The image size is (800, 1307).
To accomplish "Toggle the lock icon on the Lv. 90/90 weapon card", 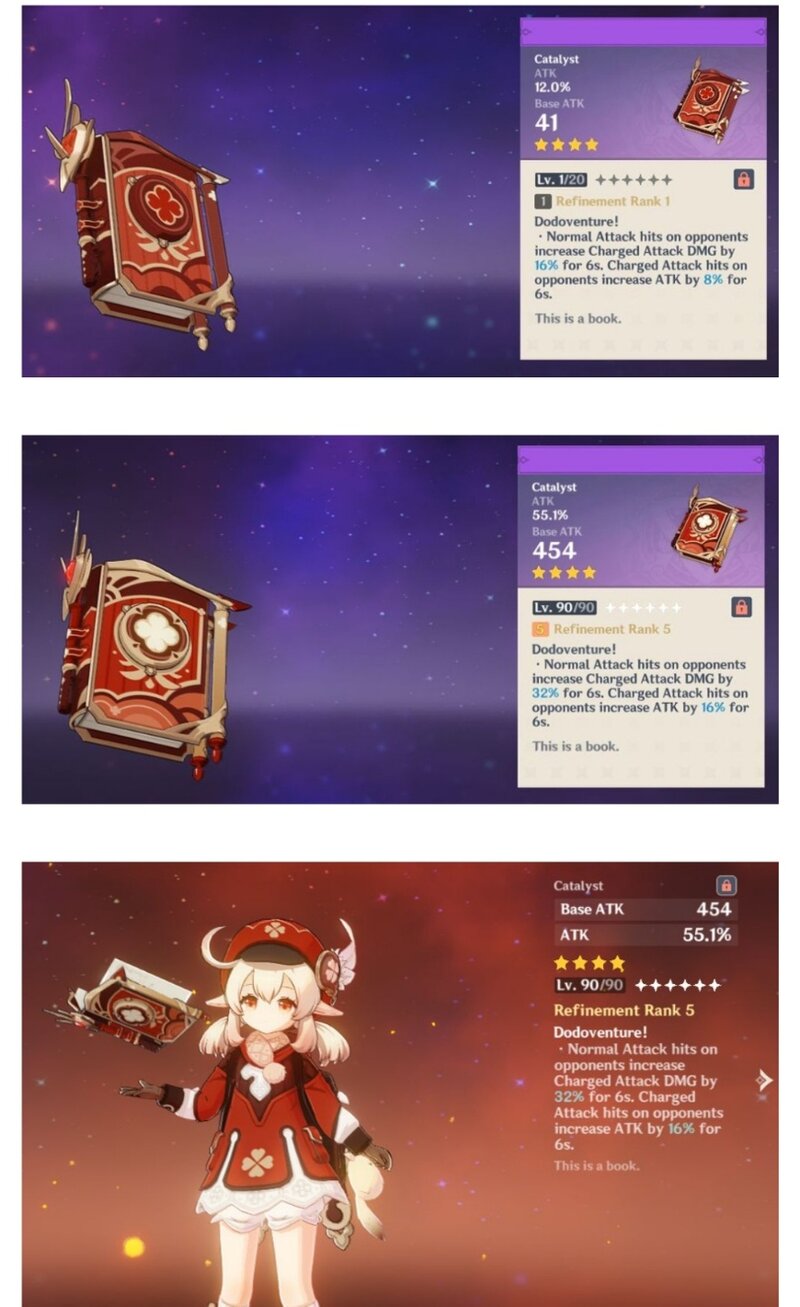I will click(x=741, y=607).
